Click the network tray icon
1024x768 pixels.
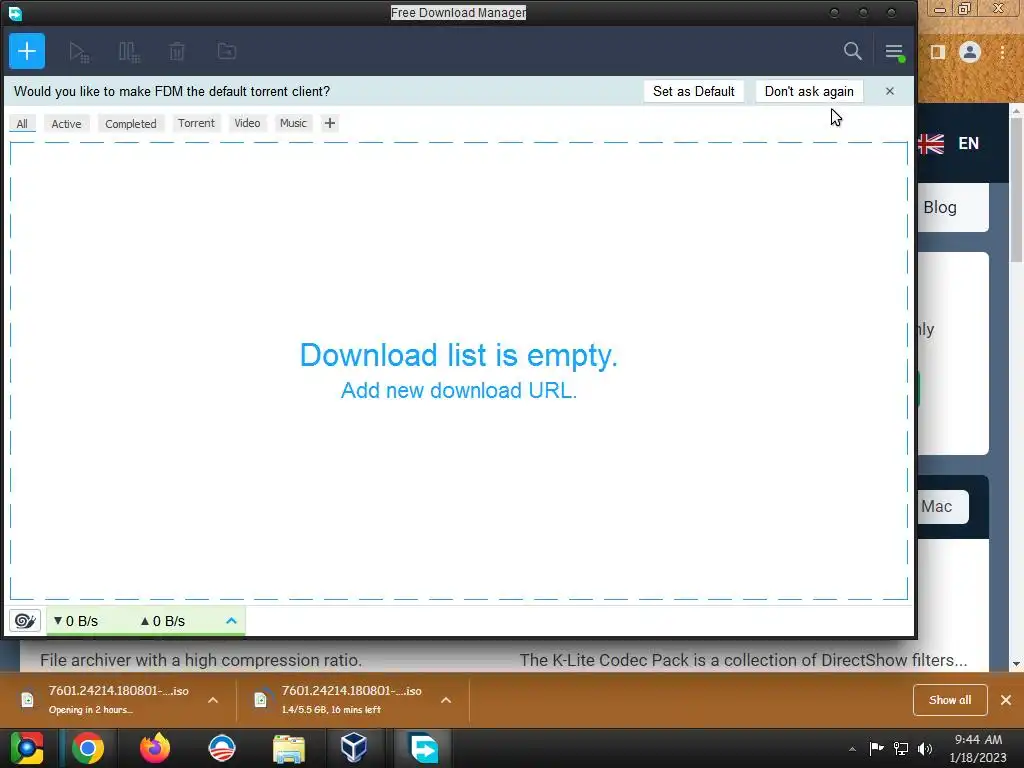901,748
